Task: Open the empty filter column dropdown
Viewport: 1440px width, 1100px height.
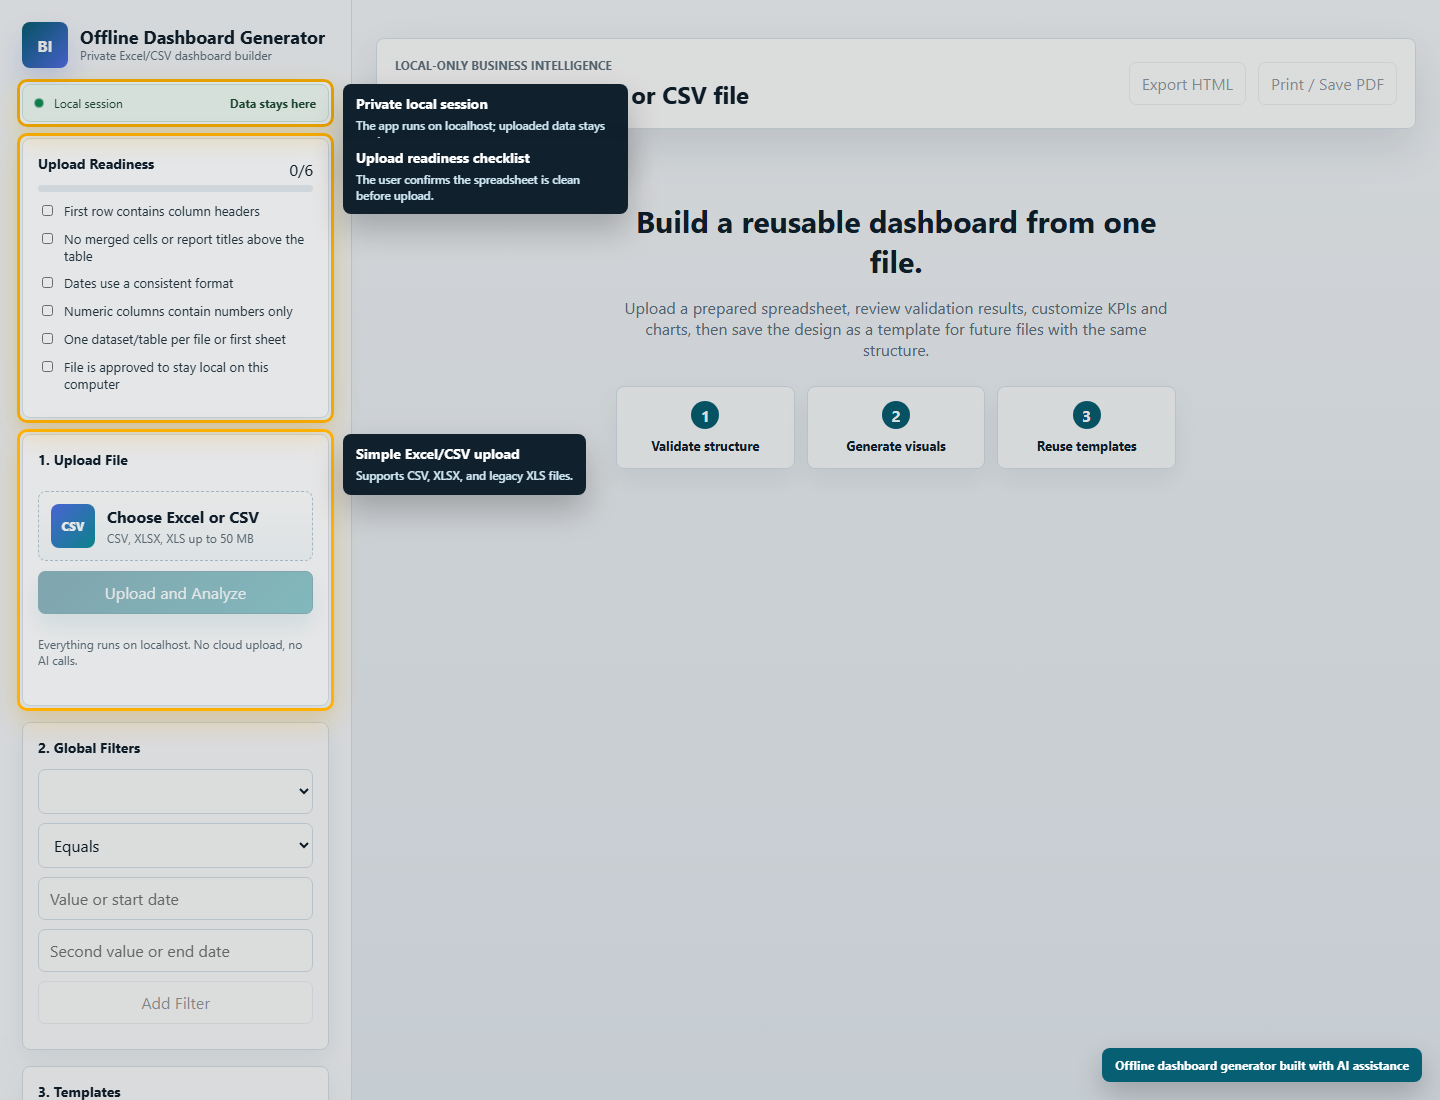Action: (x=175, y=791)
